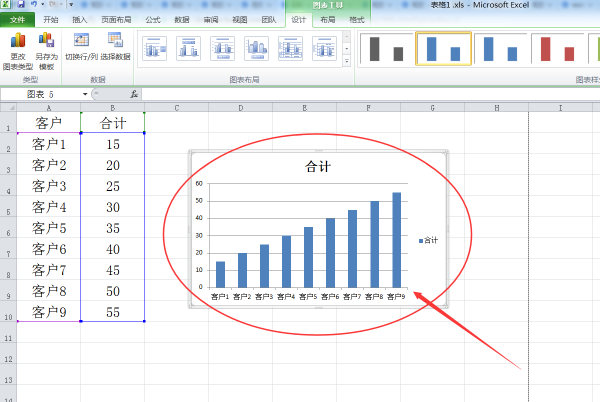
Task: Click Switch Row/Column icon
Action: [x=81, y=47]
